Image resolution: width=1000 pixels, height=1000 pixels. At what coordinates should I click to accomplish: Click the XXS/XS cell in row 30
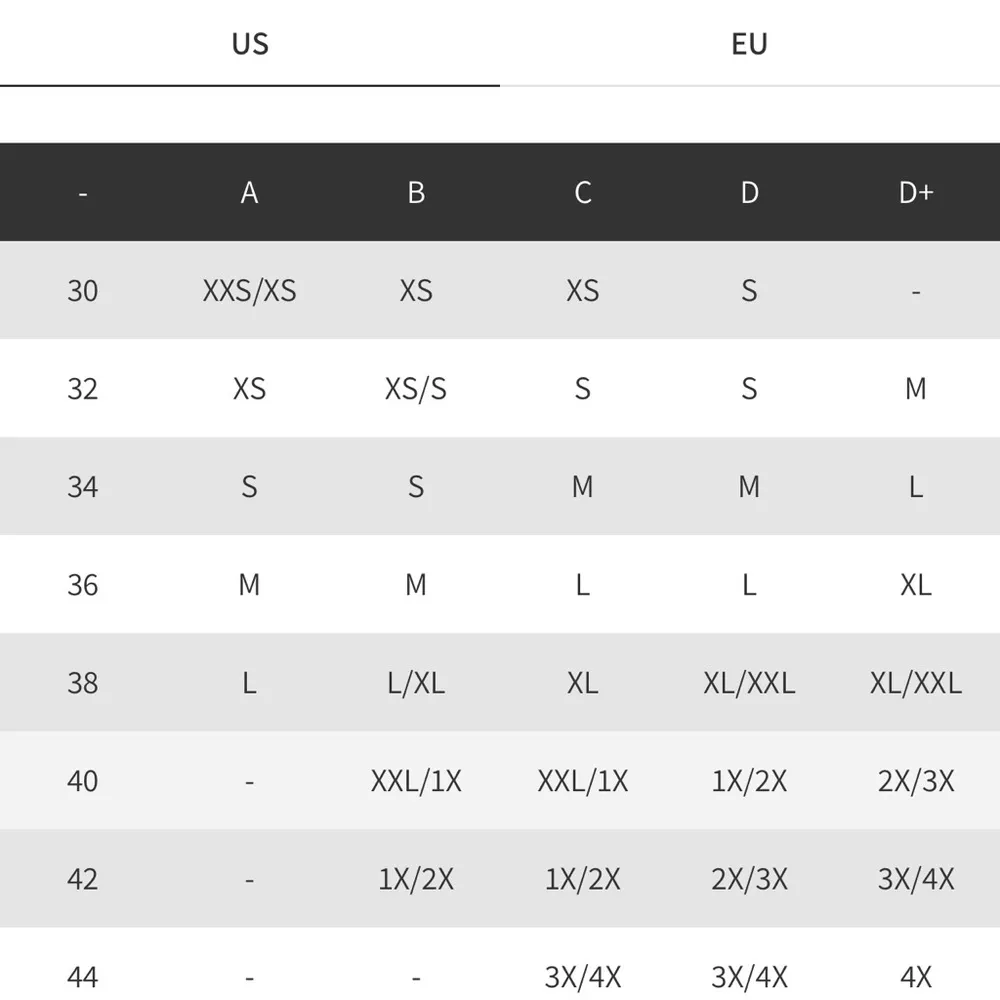tap(249, 290)
